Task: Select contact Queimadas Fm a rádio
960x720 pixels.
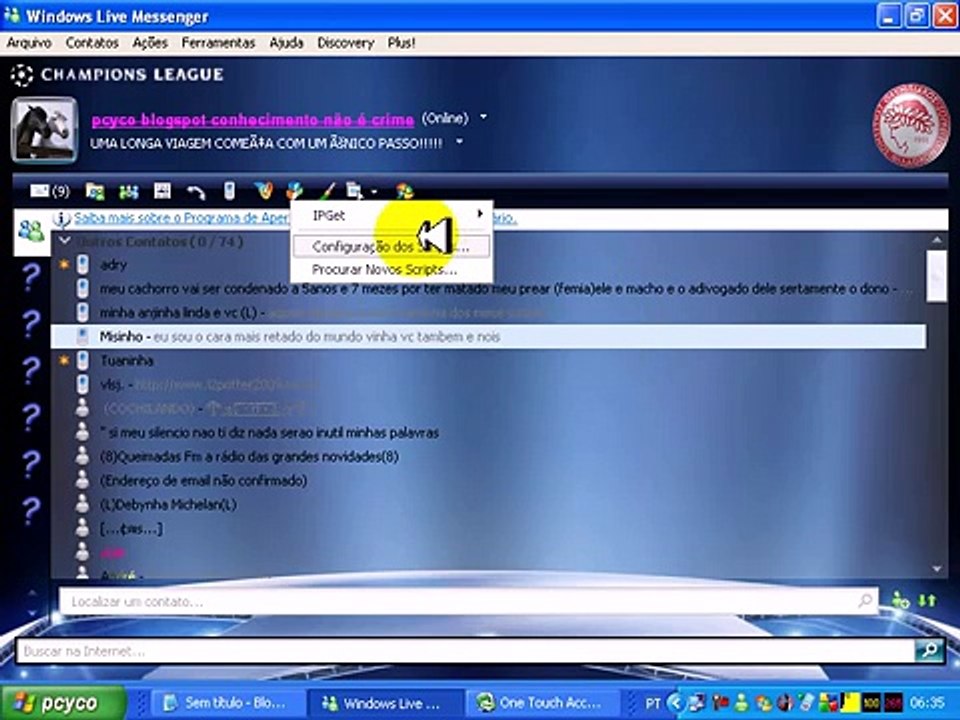Action: coord(249,456)
